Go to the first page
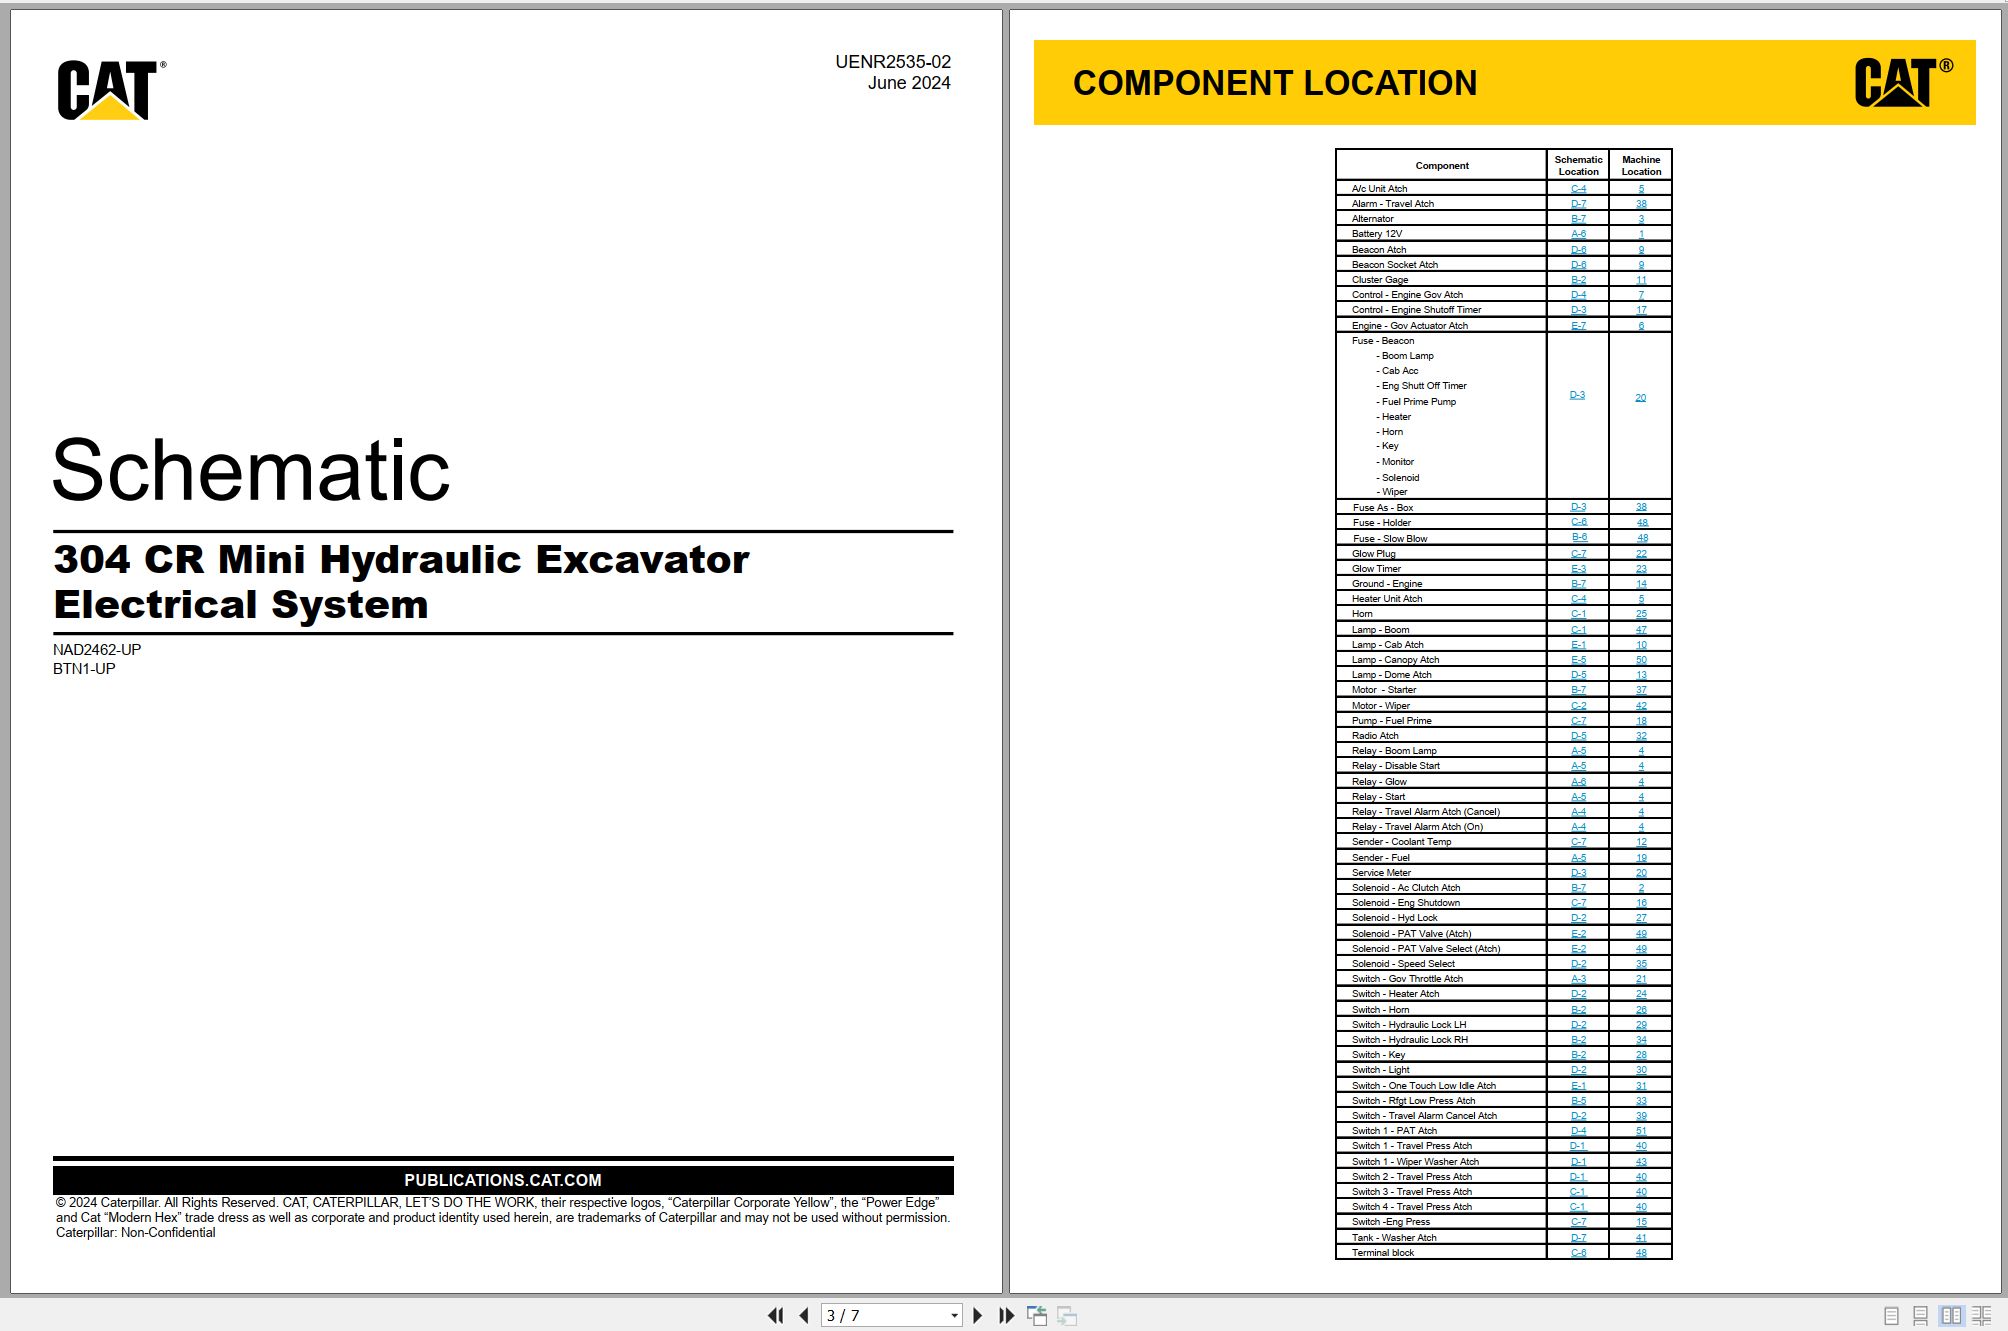2008x1331 pixels. pos(775,1316)
